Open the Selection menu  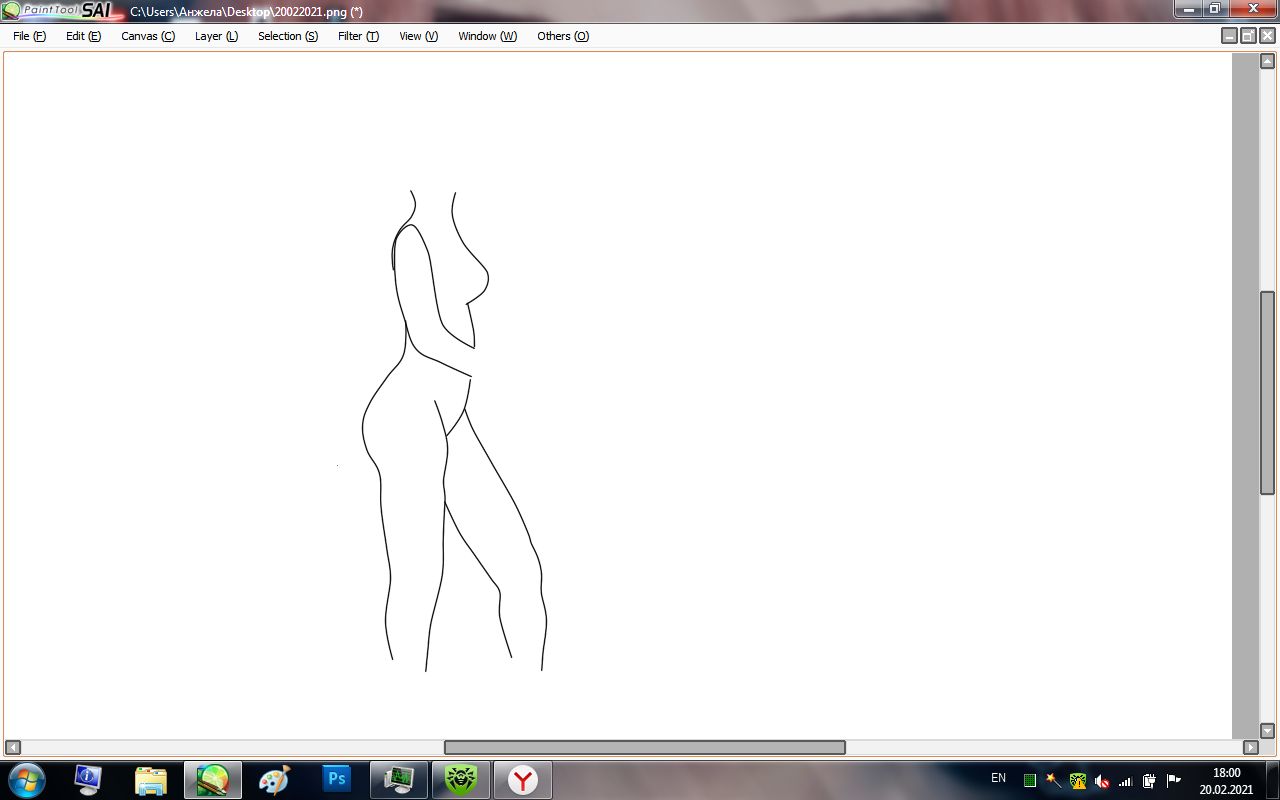[x=288, y=36]
